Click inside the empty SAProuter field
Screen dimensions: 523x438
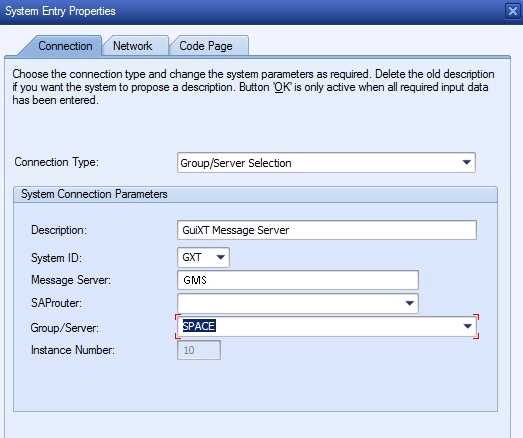290,303
